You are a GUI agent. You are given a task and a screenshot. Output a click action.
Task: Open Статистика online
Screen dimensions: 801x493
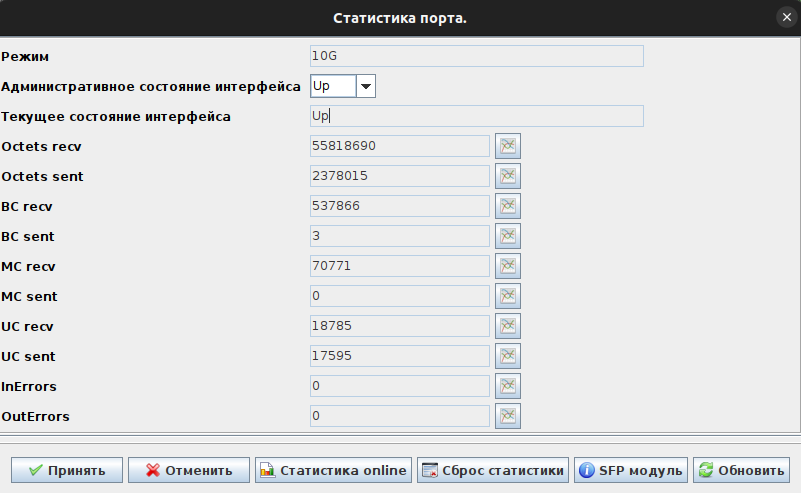[x=333, y=470]
